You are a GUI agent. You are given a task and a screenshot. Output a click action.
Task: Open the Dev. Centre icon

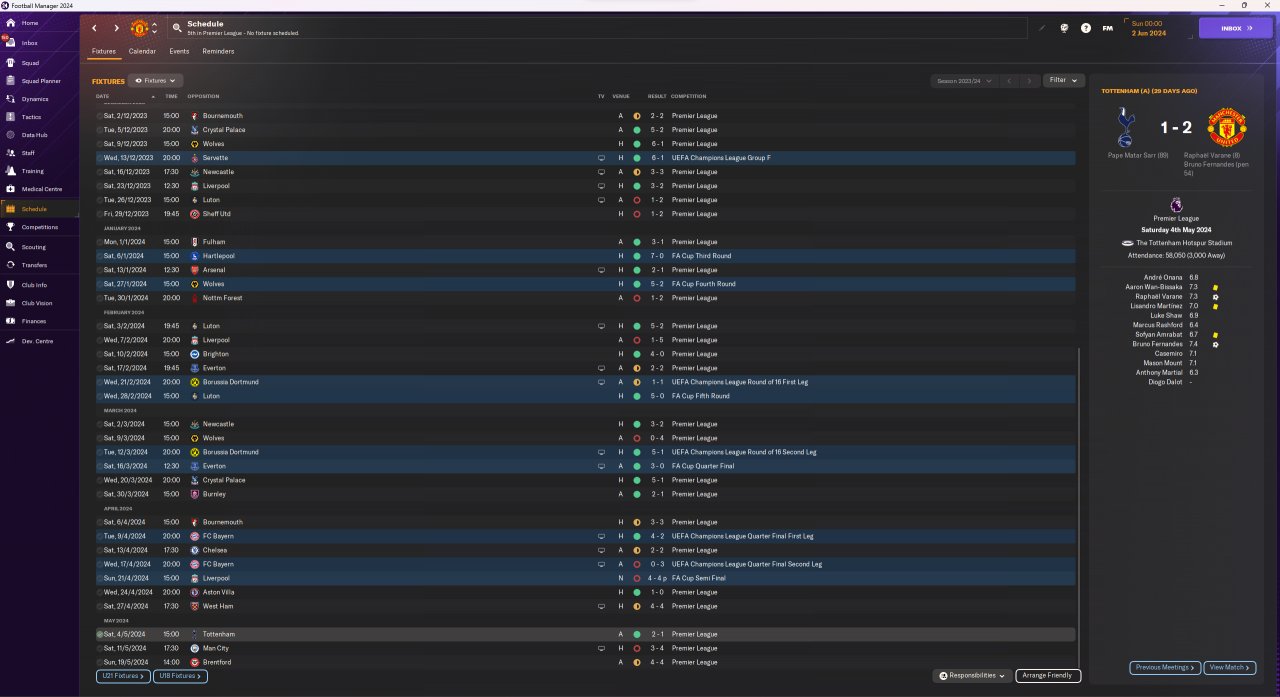tap(11, 341)
